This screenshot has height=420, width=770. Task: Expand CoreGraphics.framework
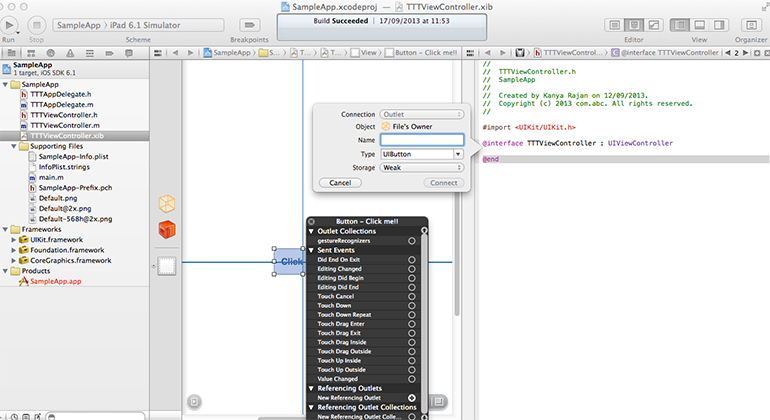tap(14, 260)
